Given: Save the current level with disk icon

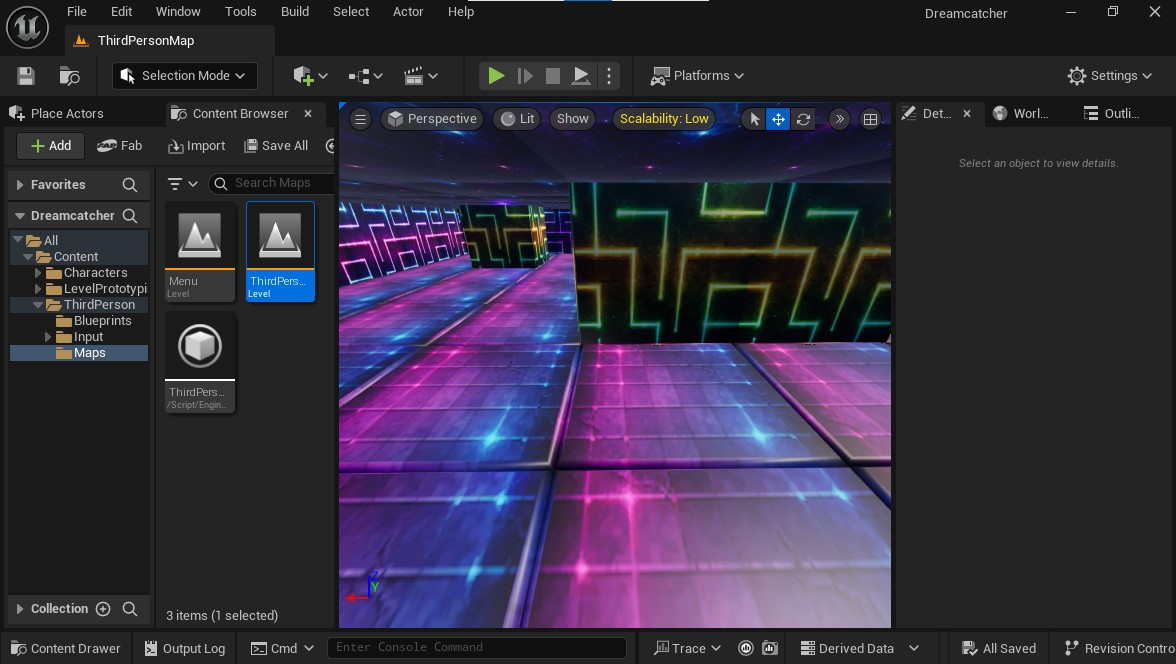Looking at the screenshot, I should click(27, 76).
